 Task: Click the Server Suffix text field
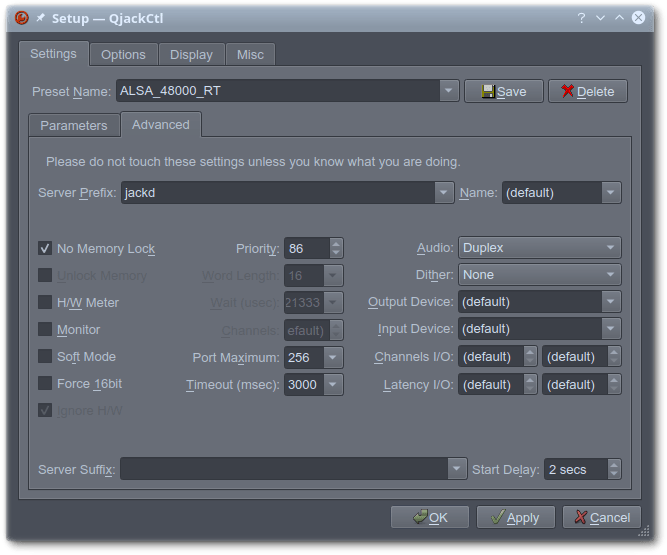point(284,469)
